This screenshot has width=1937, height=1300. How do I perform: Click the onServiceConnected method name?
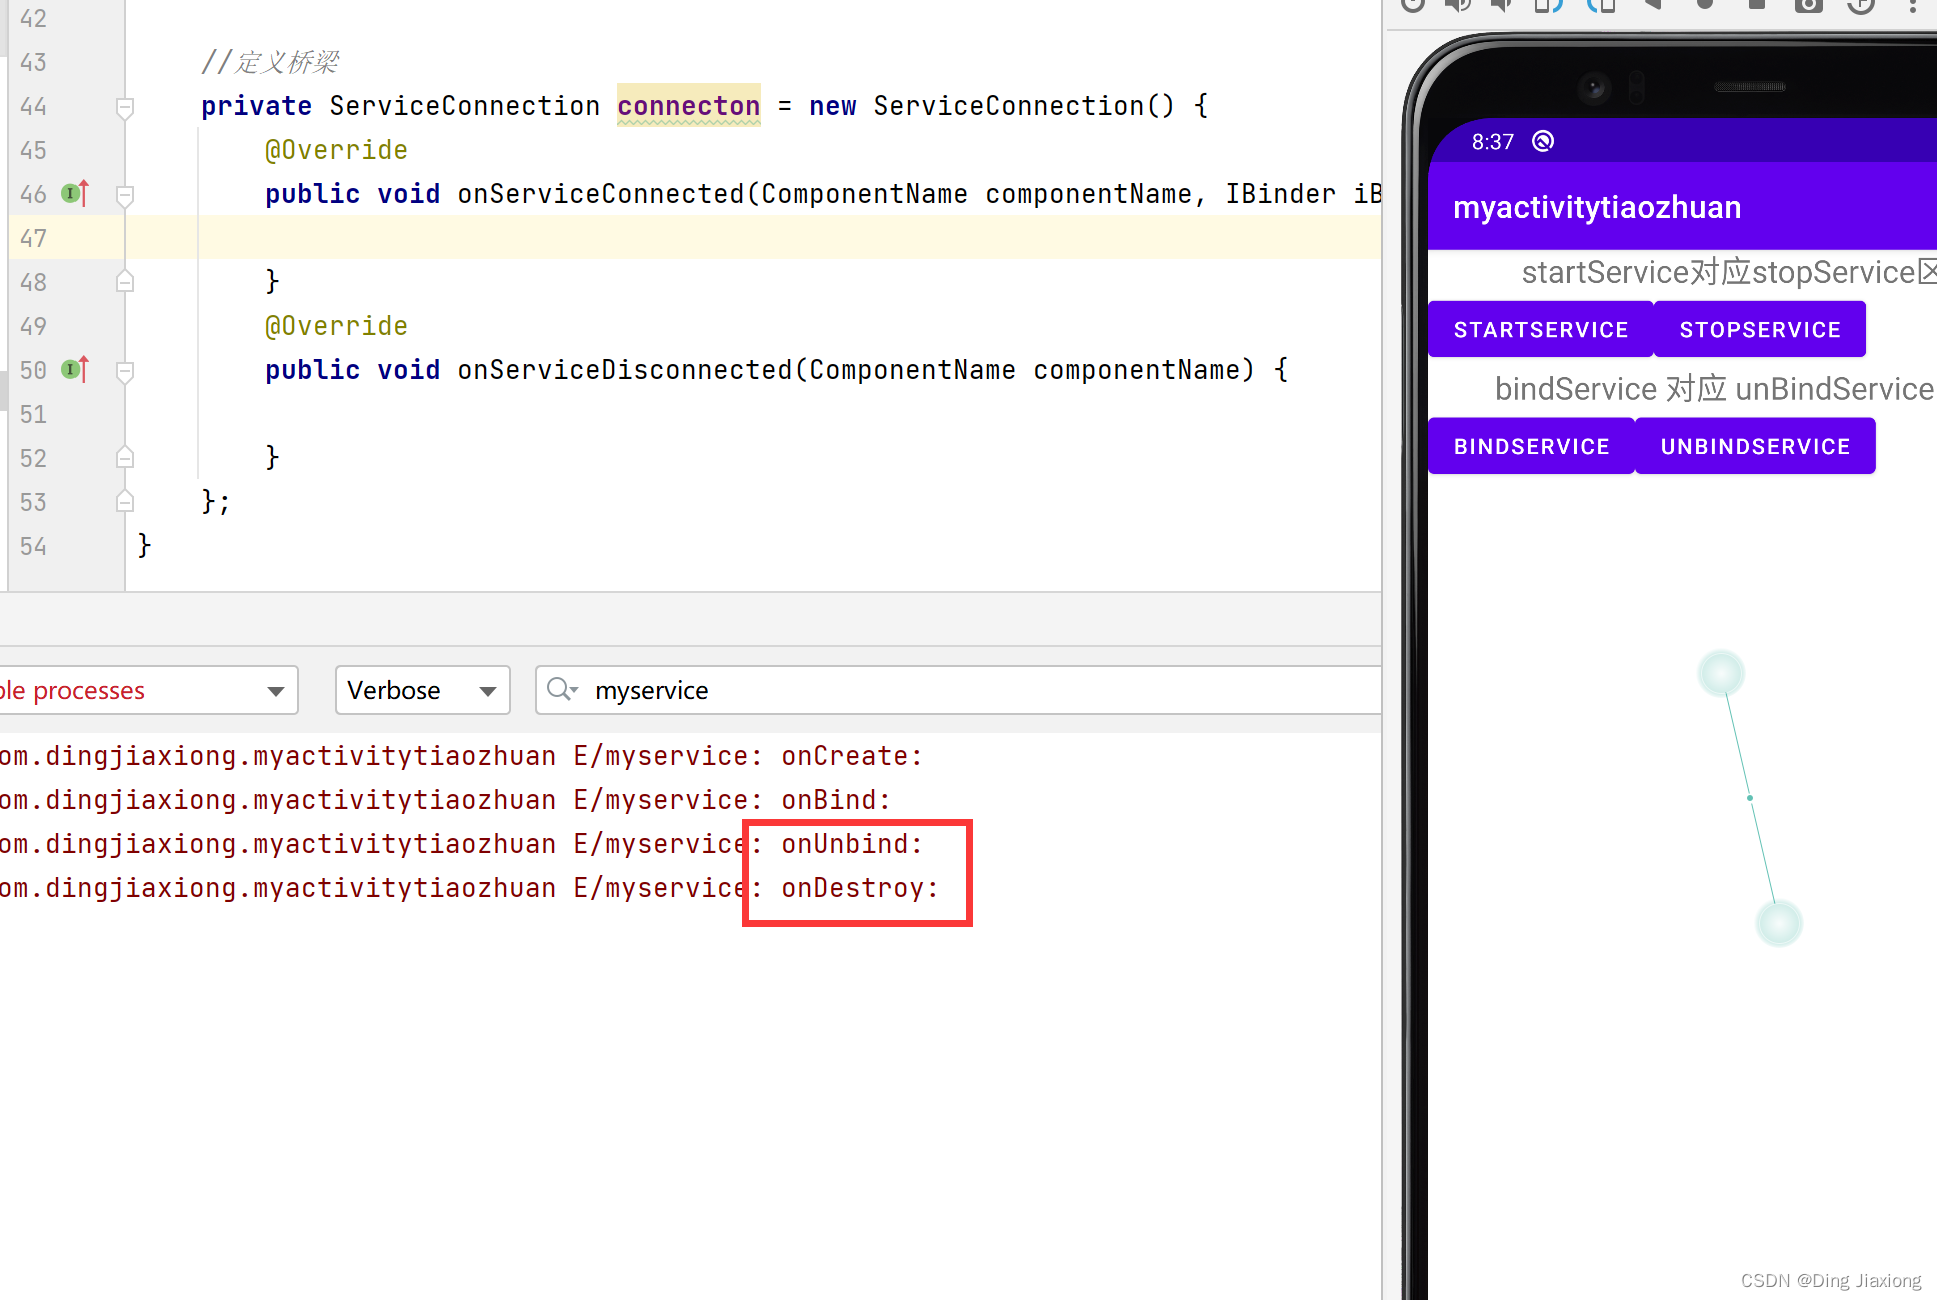pos(601,194)
